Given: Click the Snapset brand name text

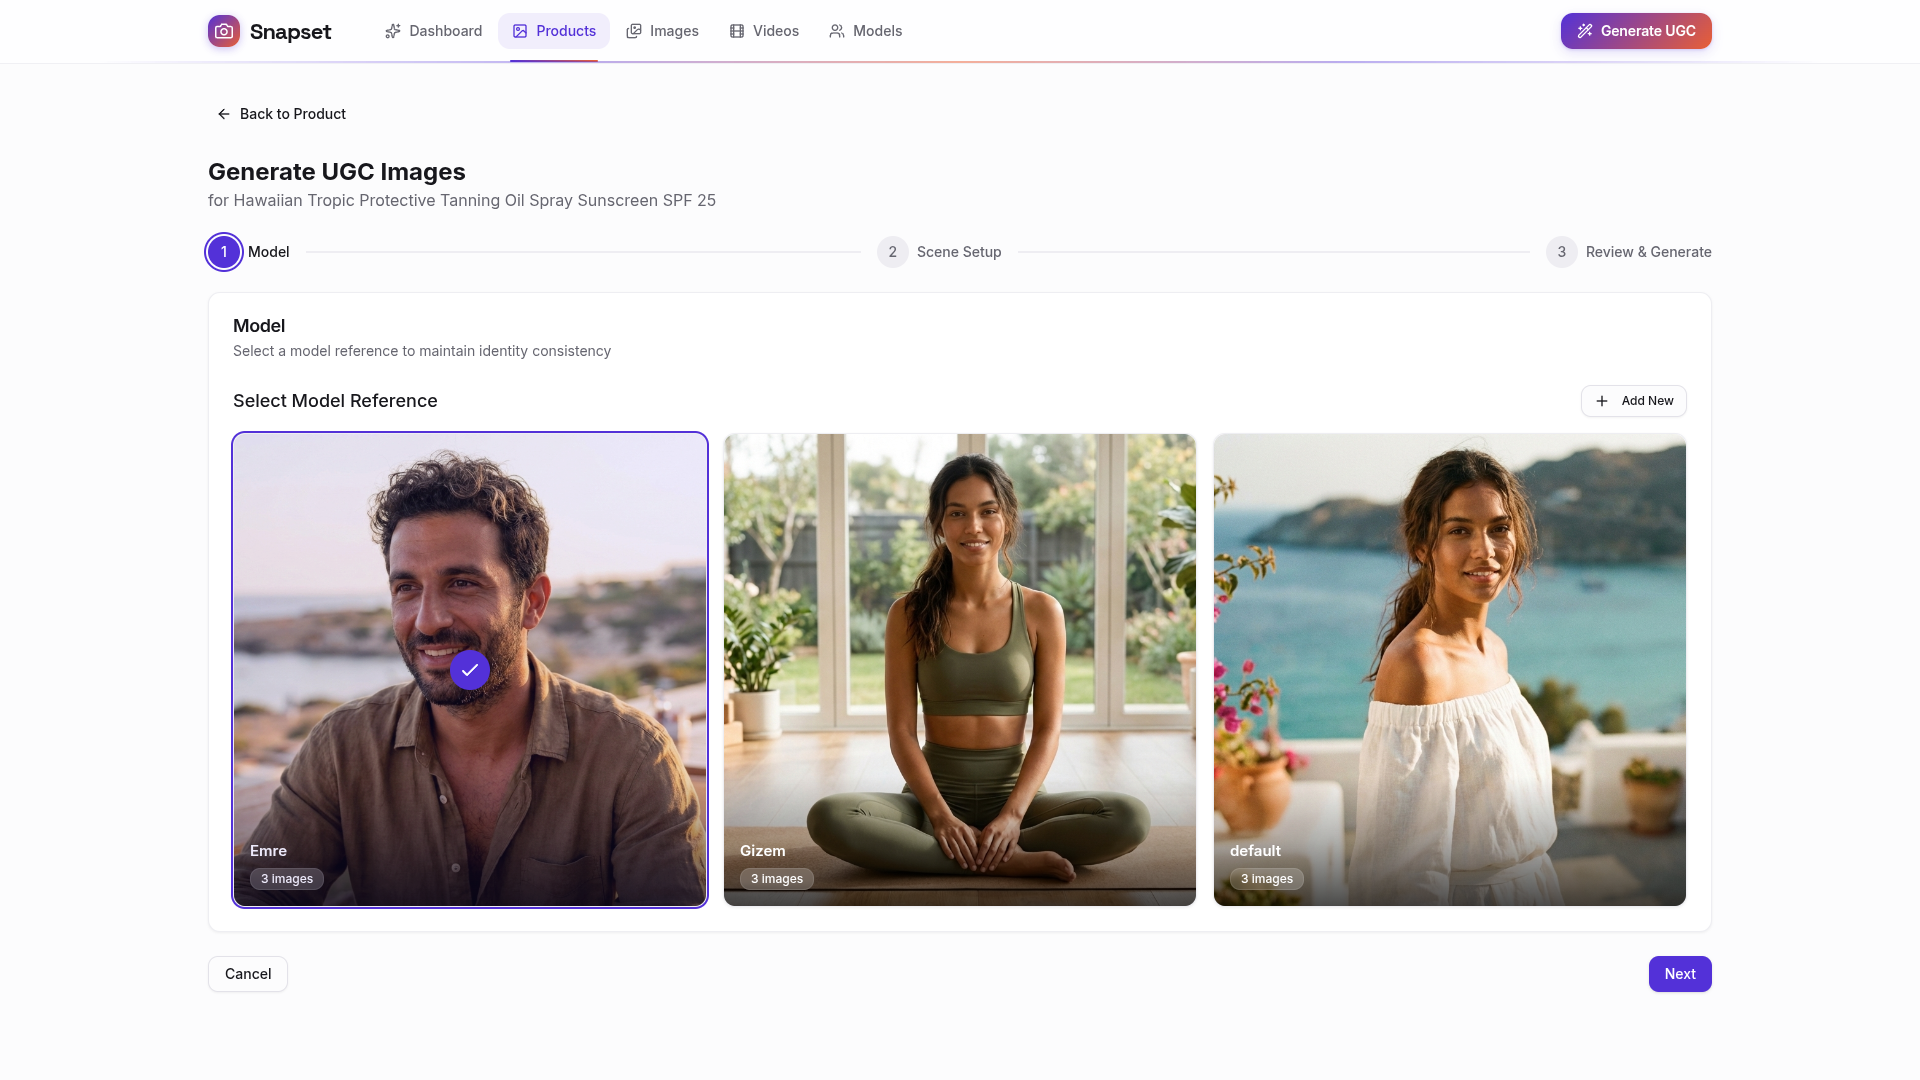Looking at the screenshot, I should click(290, 31).
